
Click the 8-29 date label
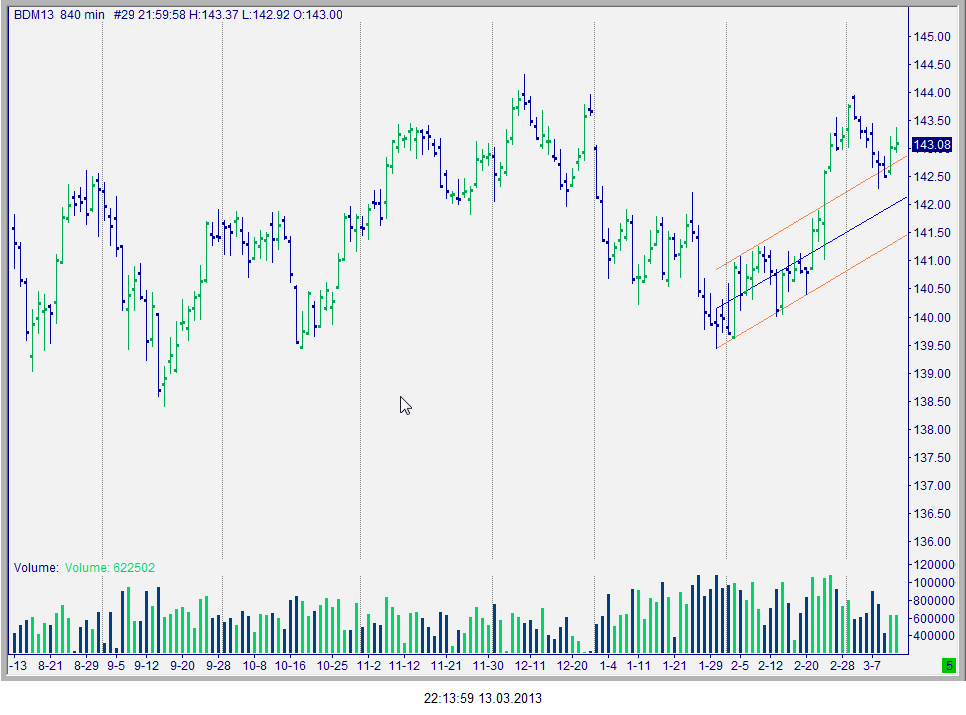[86, 666]
